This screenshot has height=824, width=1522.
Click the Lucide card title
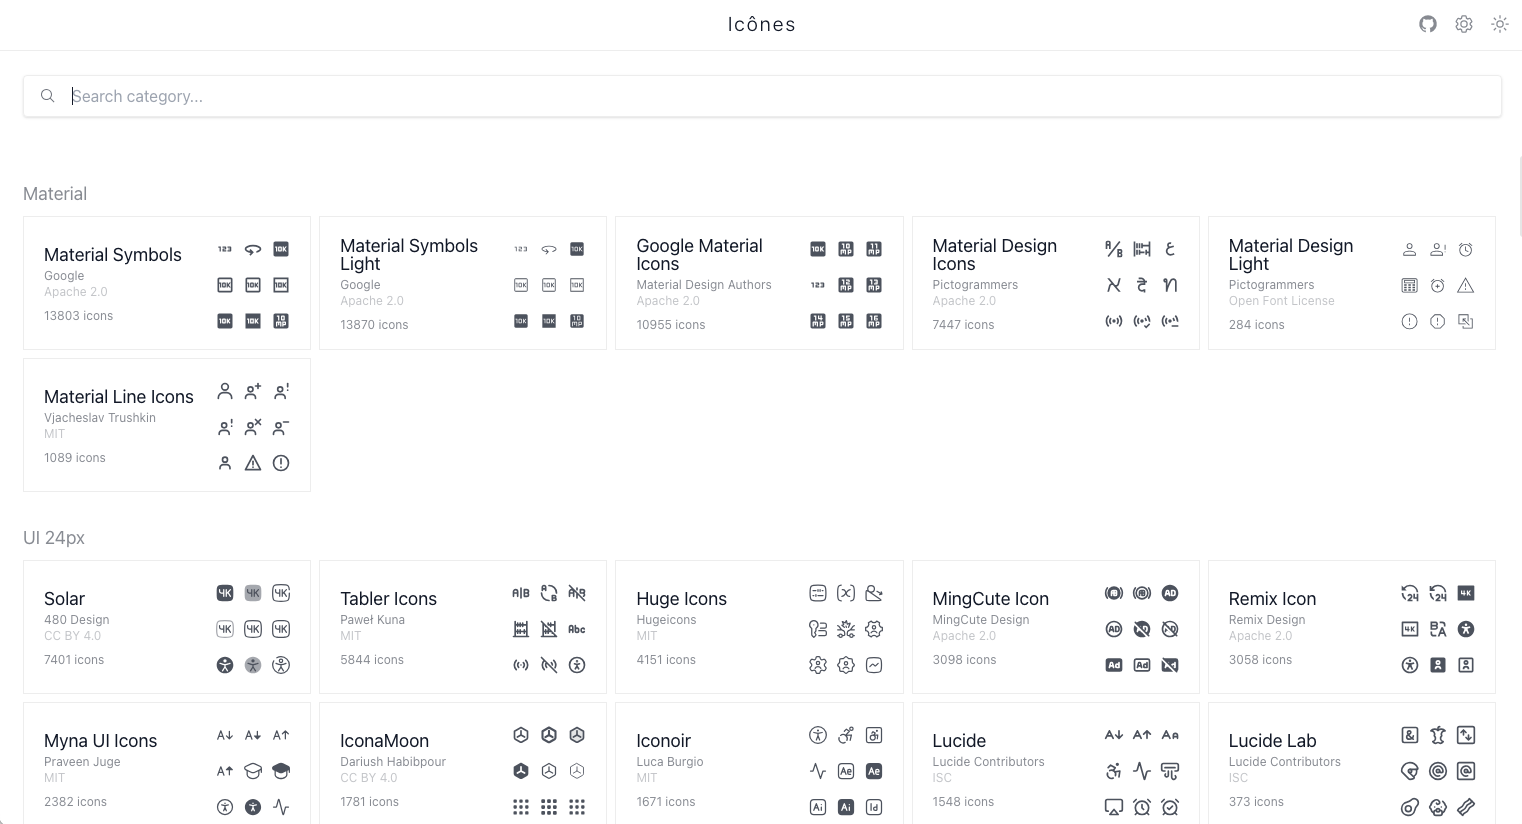click(x=959, y=741)
